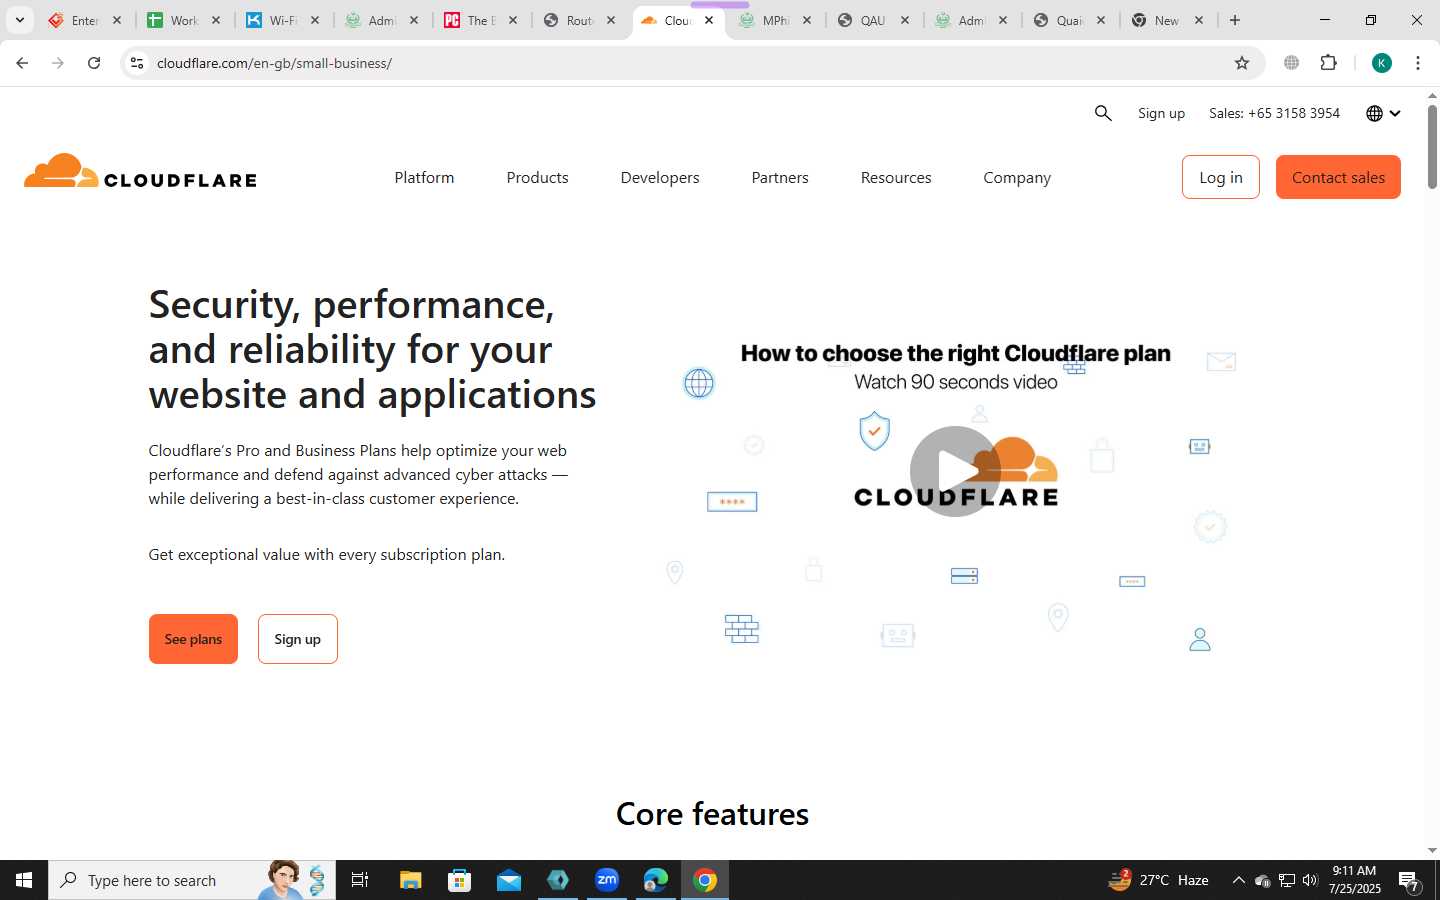The width and height of the screenshot is (1440, 900).
Task: Open the language globe selector
Action: tap(1383, 113)
